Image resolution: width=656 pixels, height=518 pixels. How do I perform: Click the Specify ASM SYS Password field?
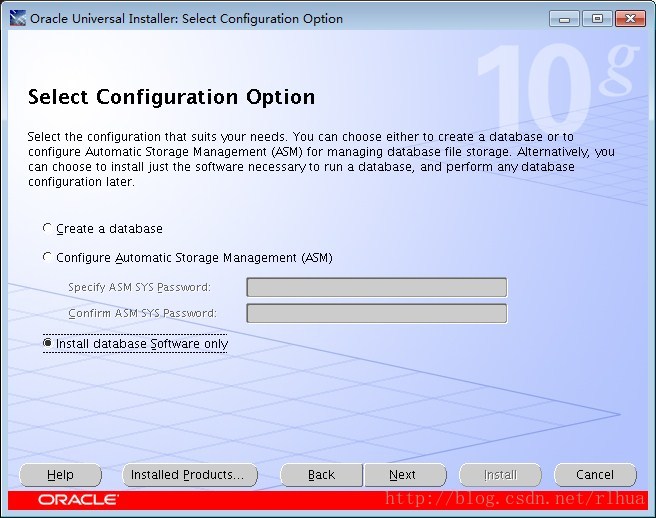(377, 287)
